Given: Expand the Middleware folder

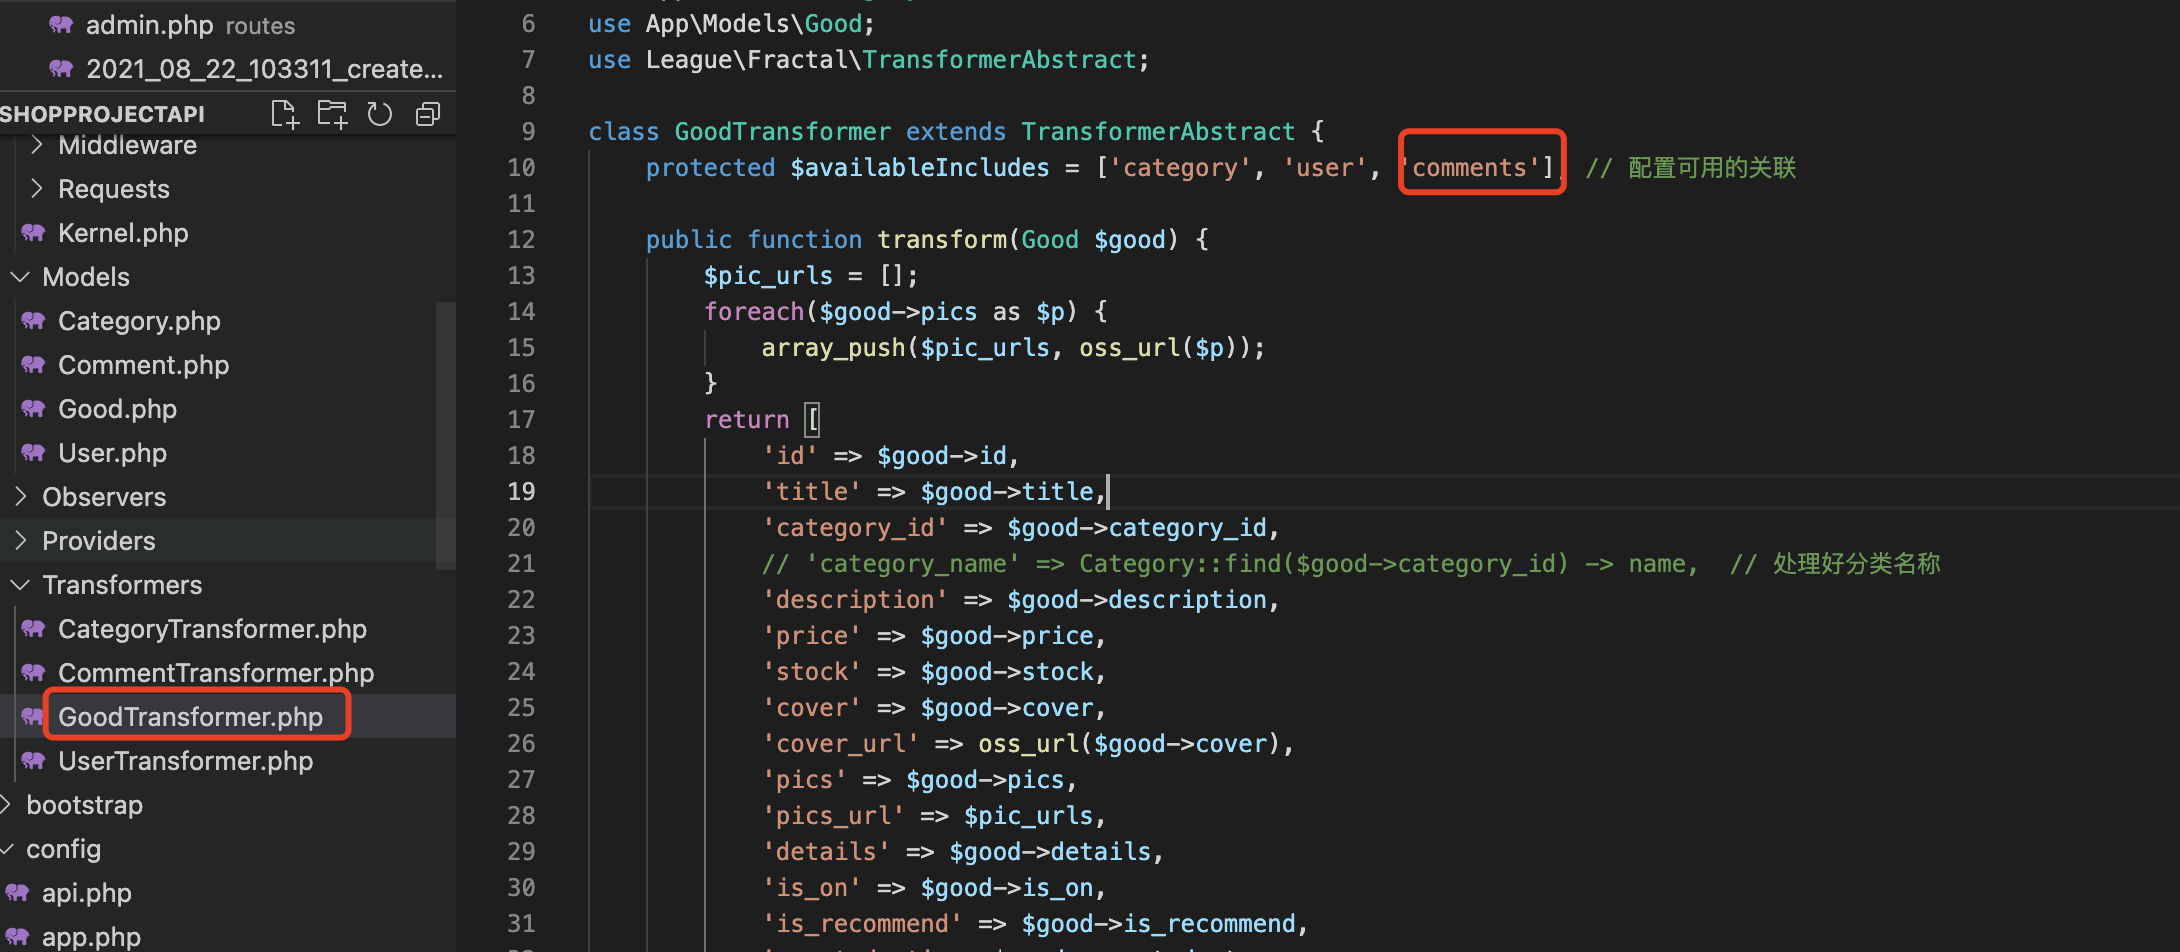Looking at the screenshot, I should tap(37, 145).
